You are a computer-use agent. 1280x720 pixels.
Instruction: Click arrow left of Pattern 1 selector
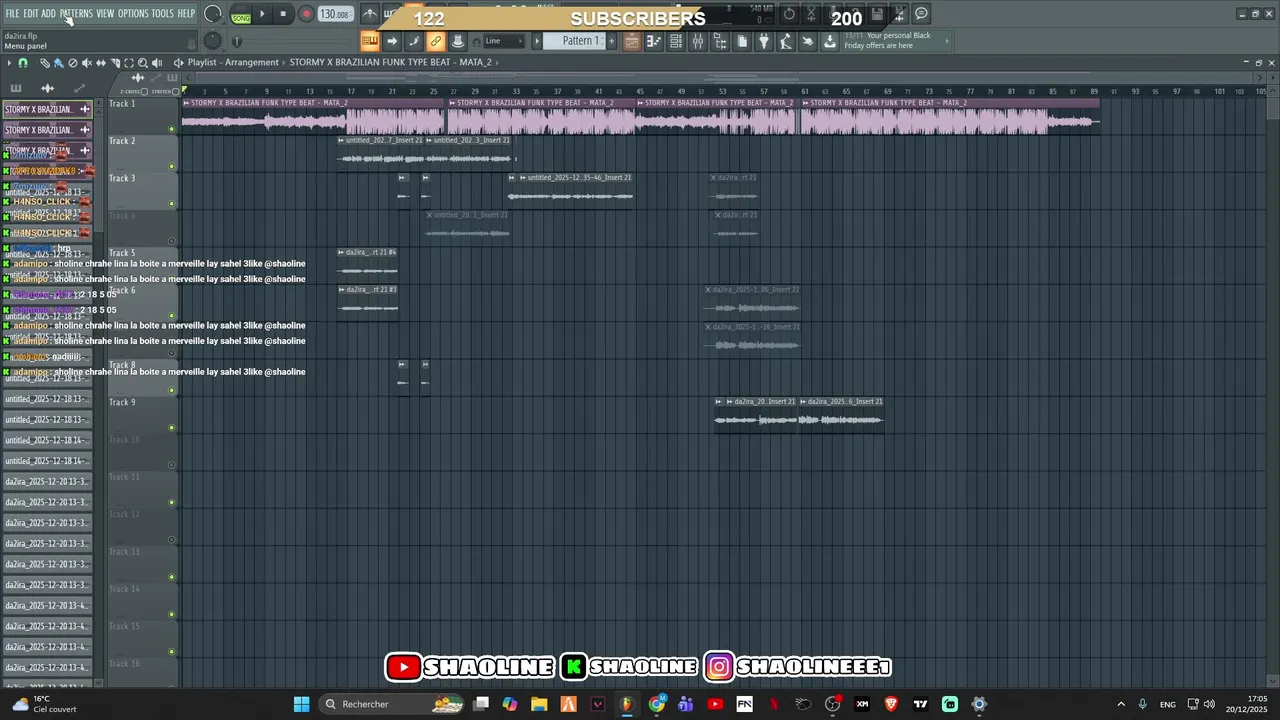[x=537, y=41]
